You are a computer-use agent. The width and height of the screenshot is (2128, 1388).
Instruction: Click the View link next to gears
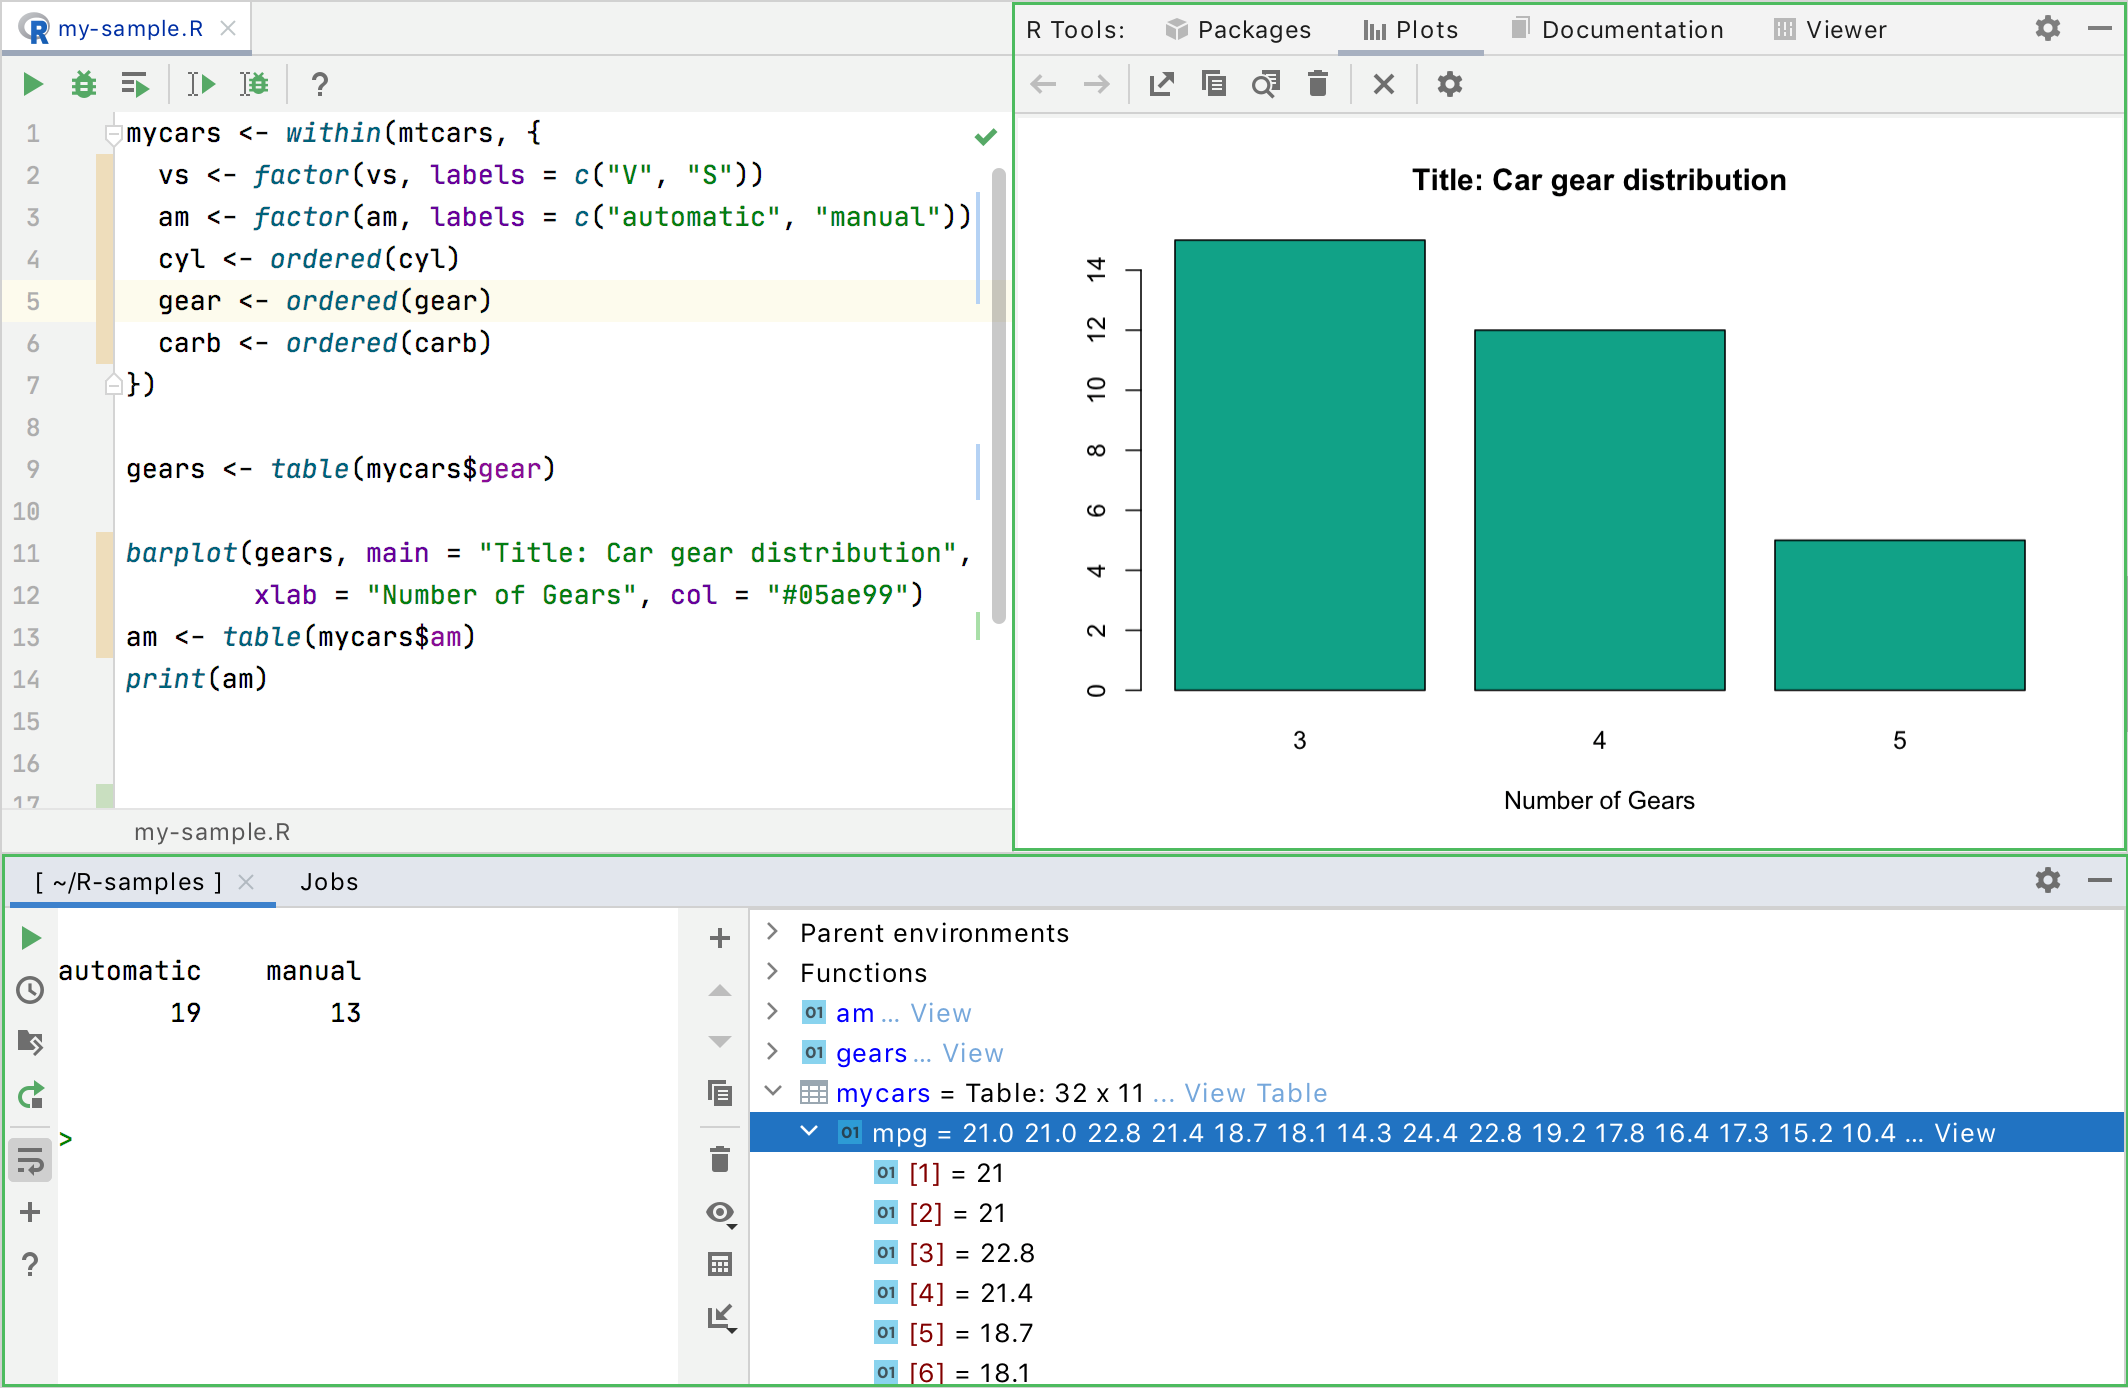972,1052
